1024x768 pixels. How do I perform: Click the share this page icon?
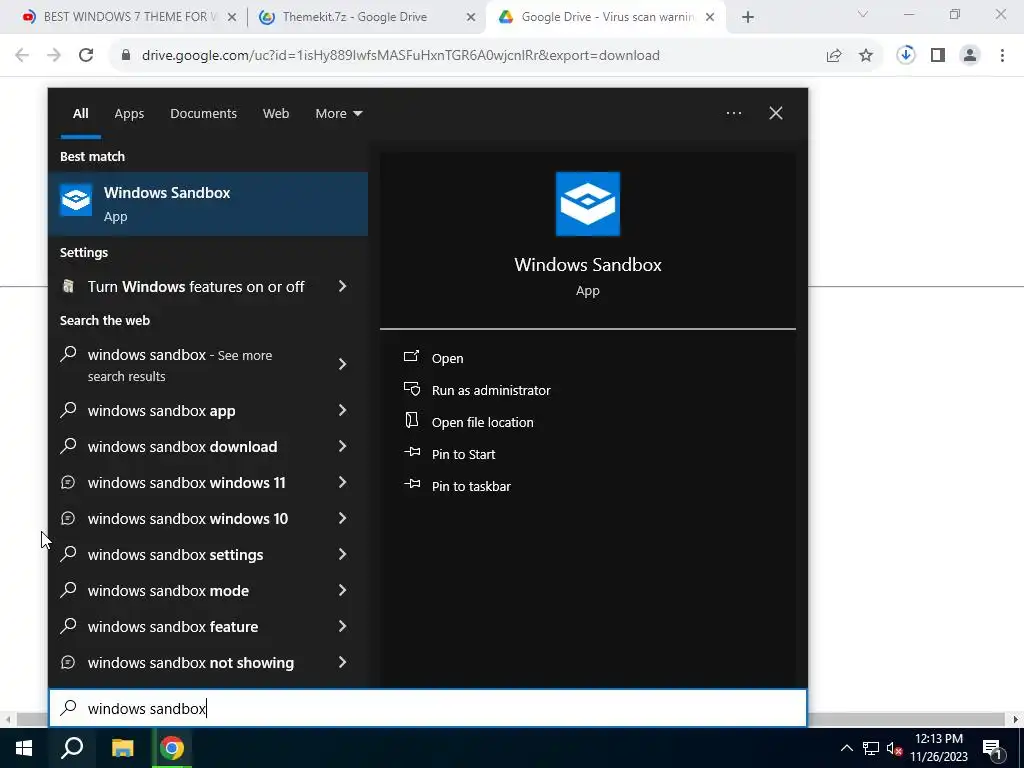click(x=834, y=56)
